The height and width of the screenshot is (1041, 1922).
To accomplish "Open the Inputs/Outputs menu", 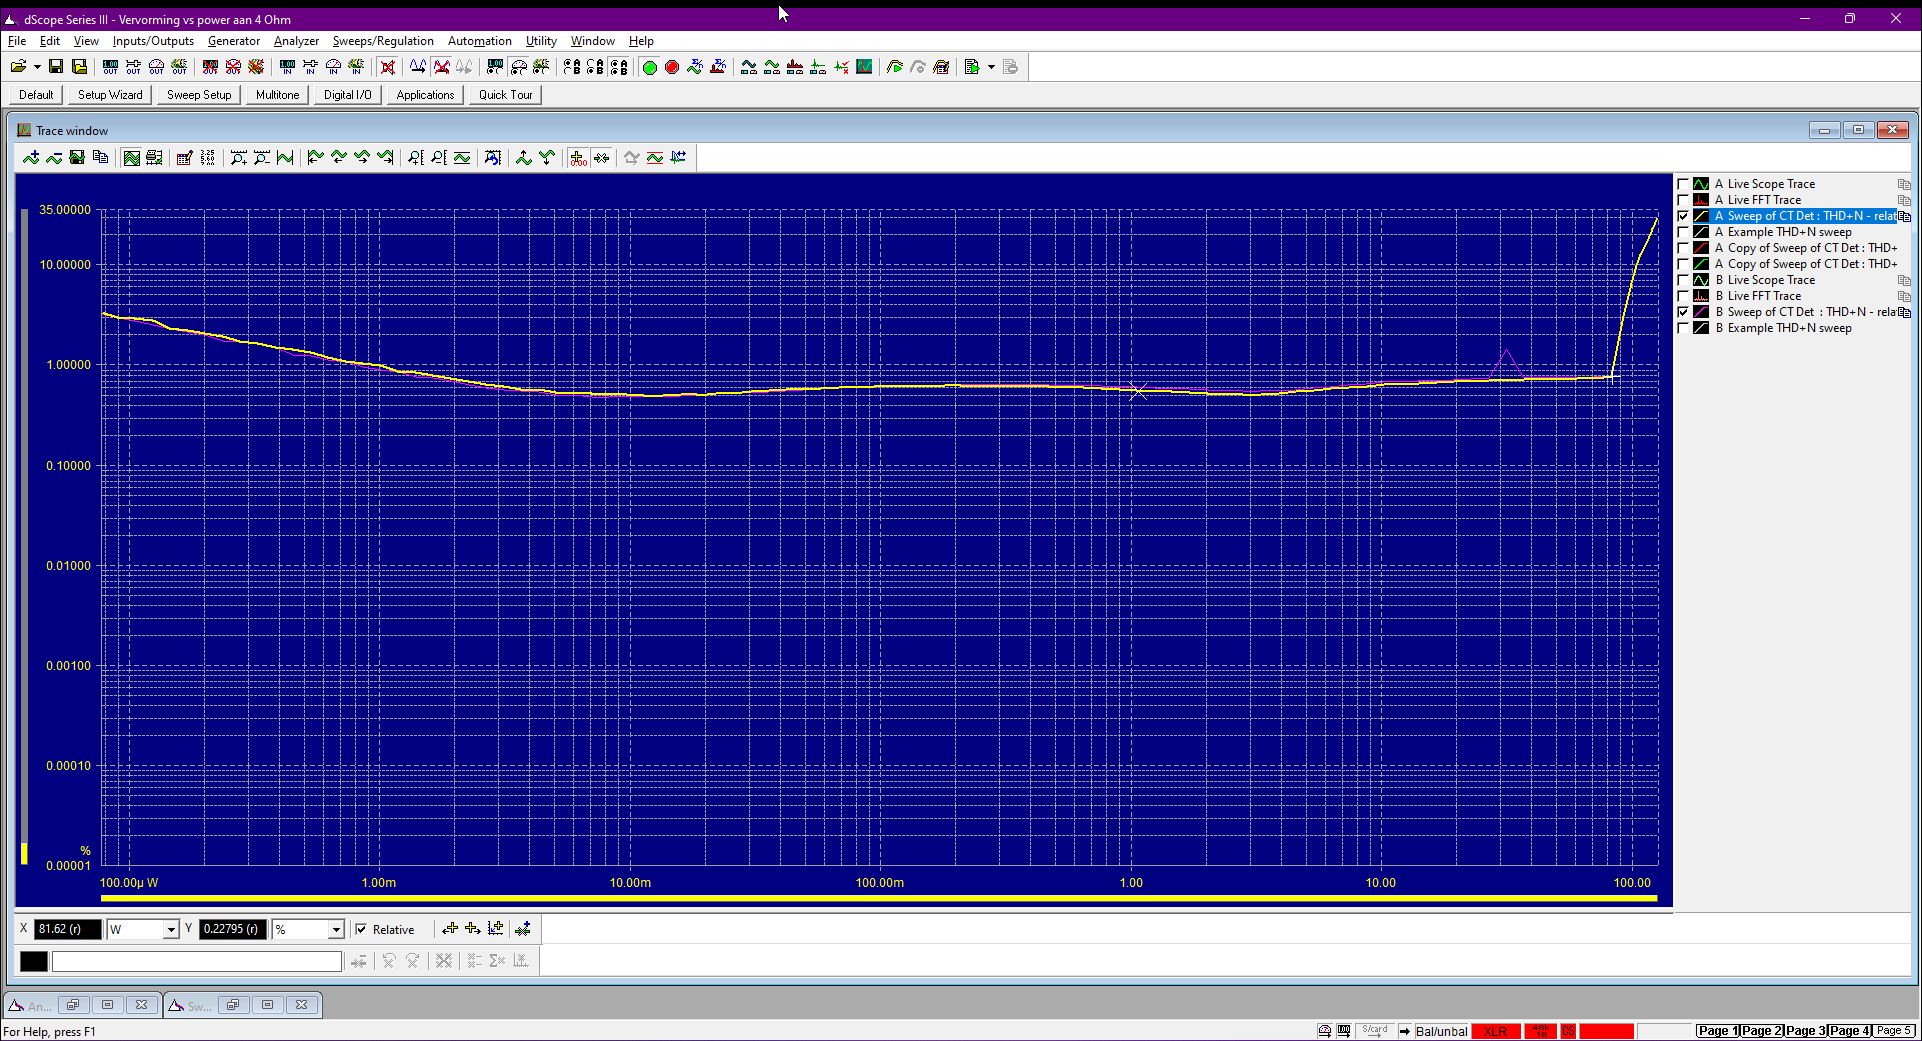I will (153, 41).
